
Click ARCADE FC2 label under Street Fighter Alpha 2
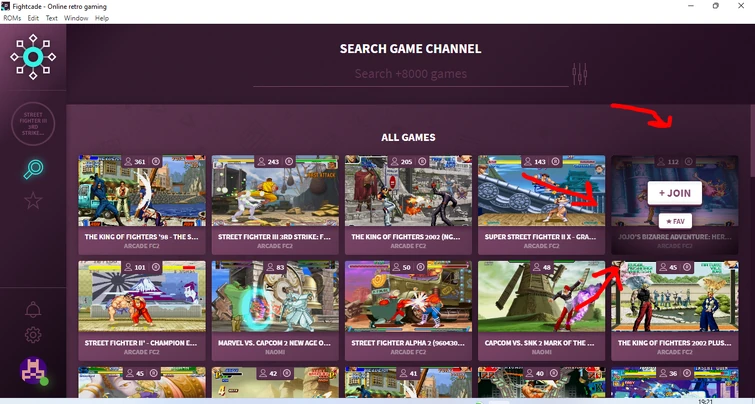coord(408,352)
